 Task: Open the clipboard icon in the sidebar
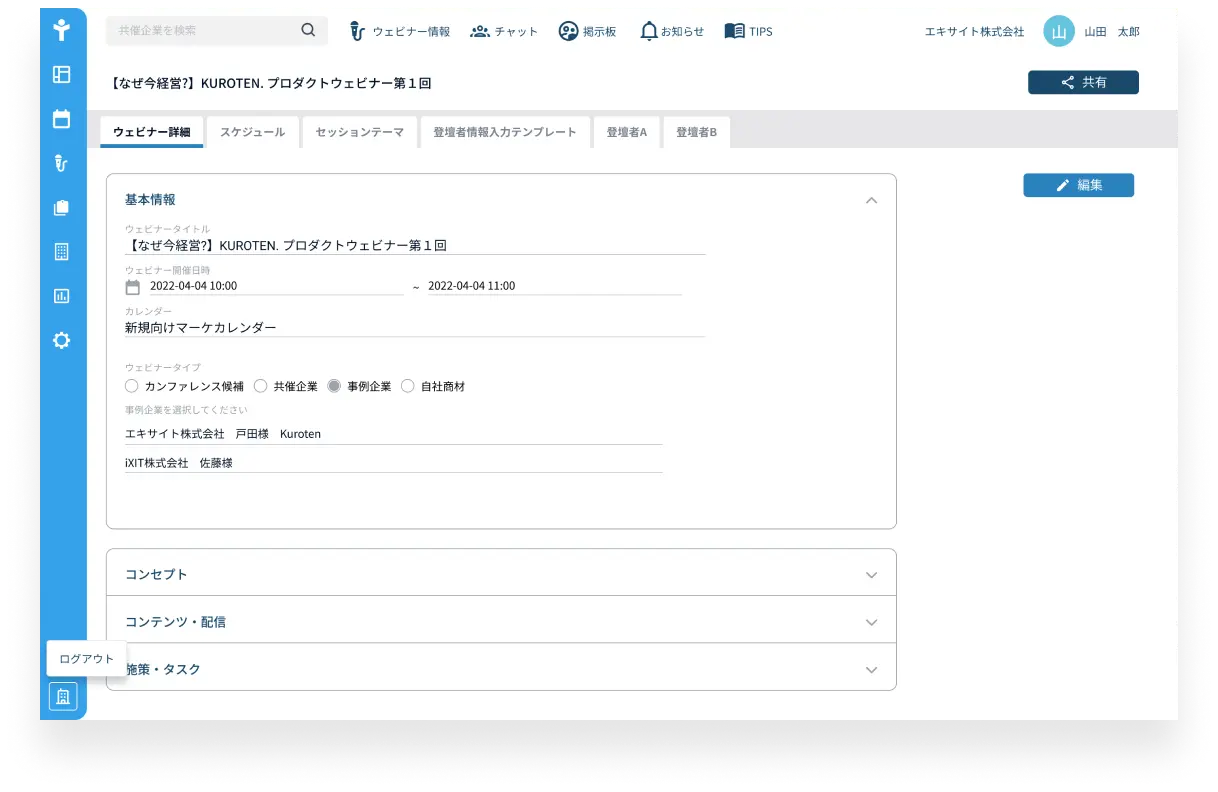pos(62,208)
